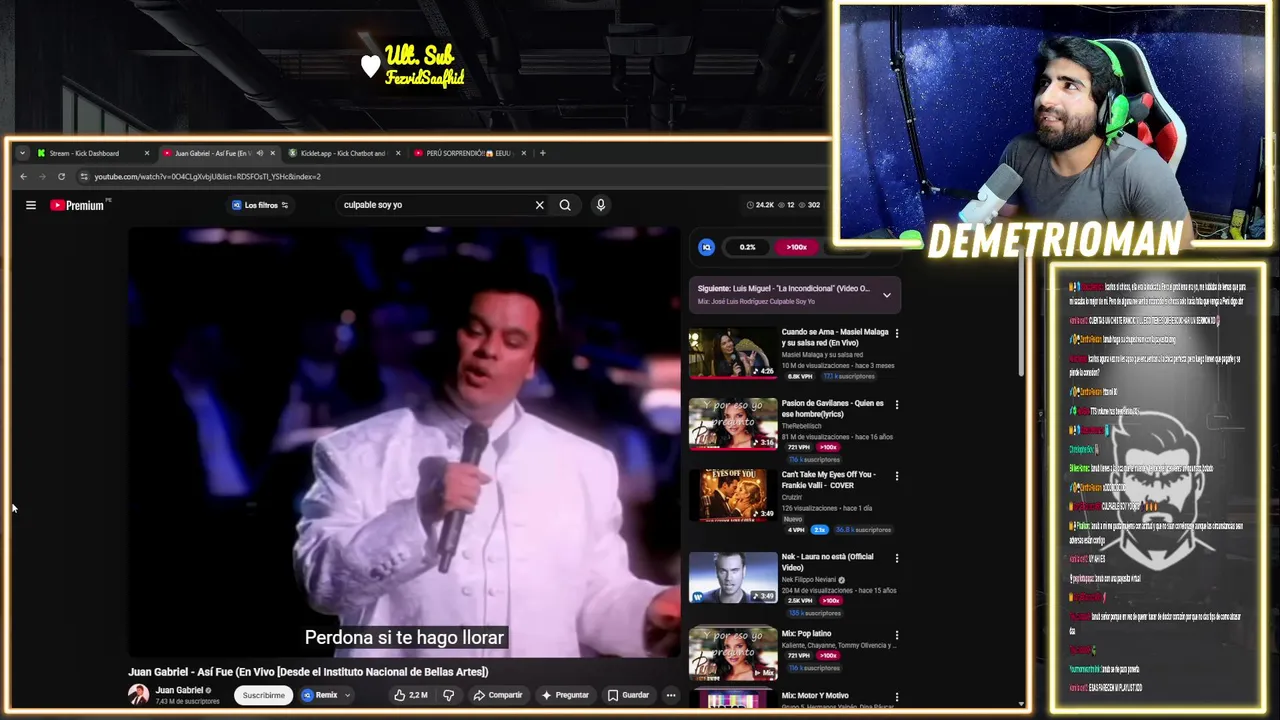
Task: Toggle the Los filtros filter button
Action: (x=260, y=205)
